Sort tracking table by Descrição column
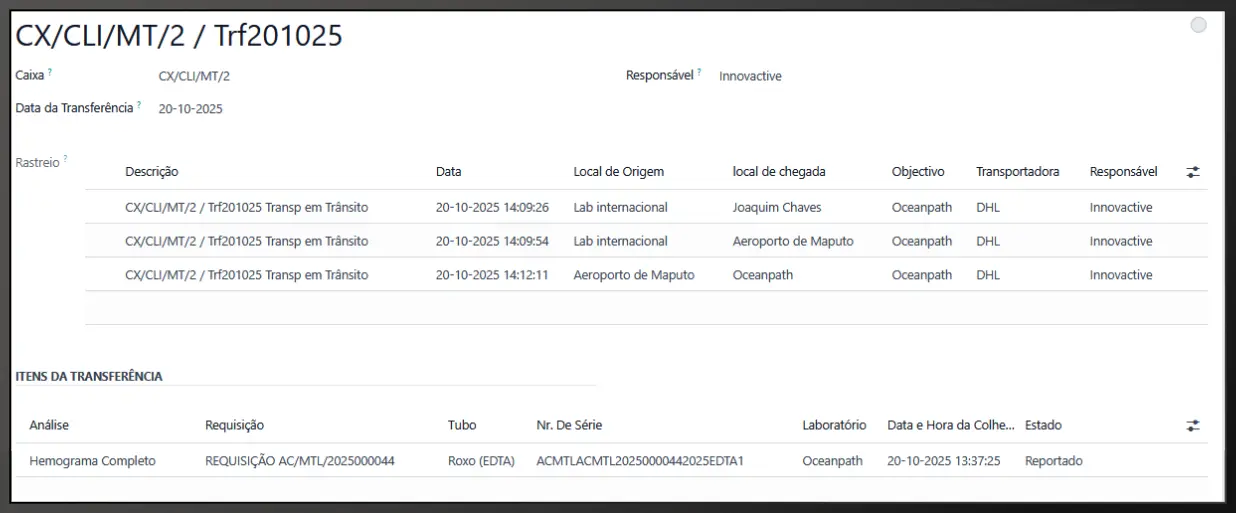Viewport: 1236px width, 513px height. point(152,172)
